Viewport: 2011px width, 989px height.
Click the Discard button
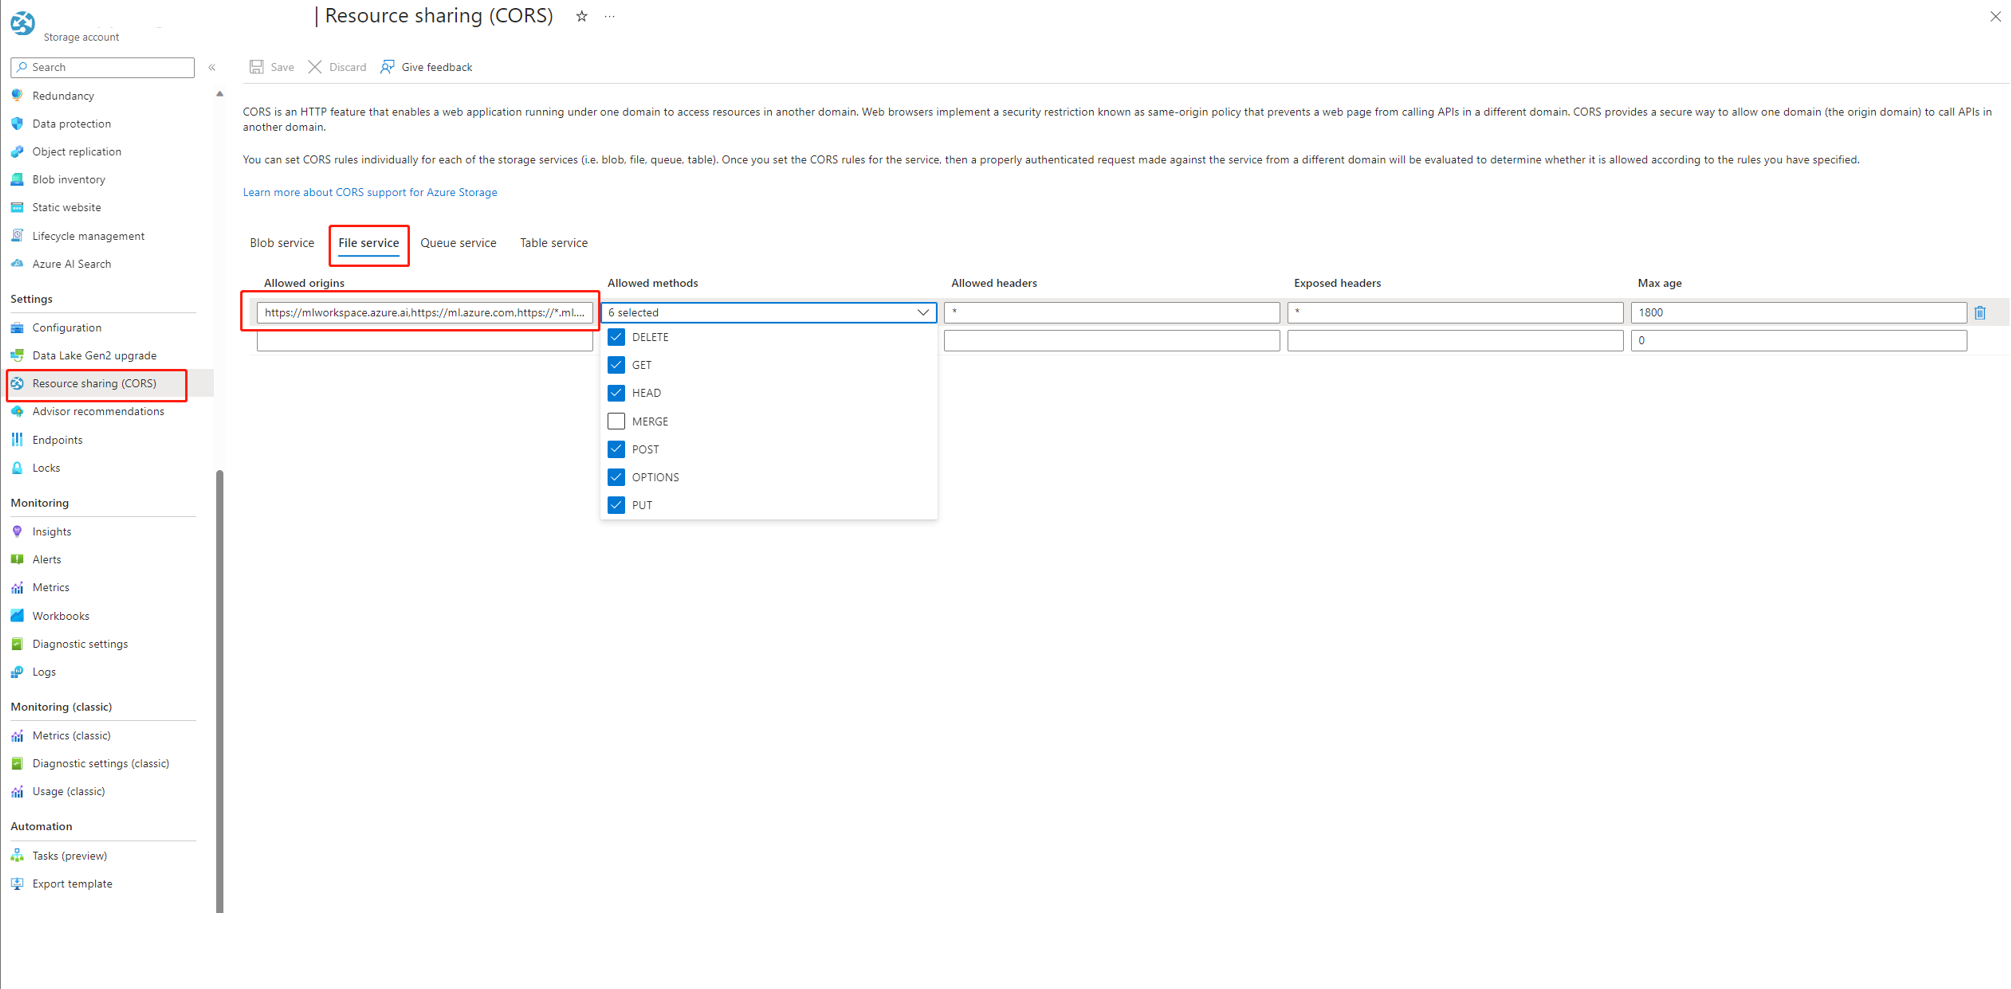coord(338,67)
